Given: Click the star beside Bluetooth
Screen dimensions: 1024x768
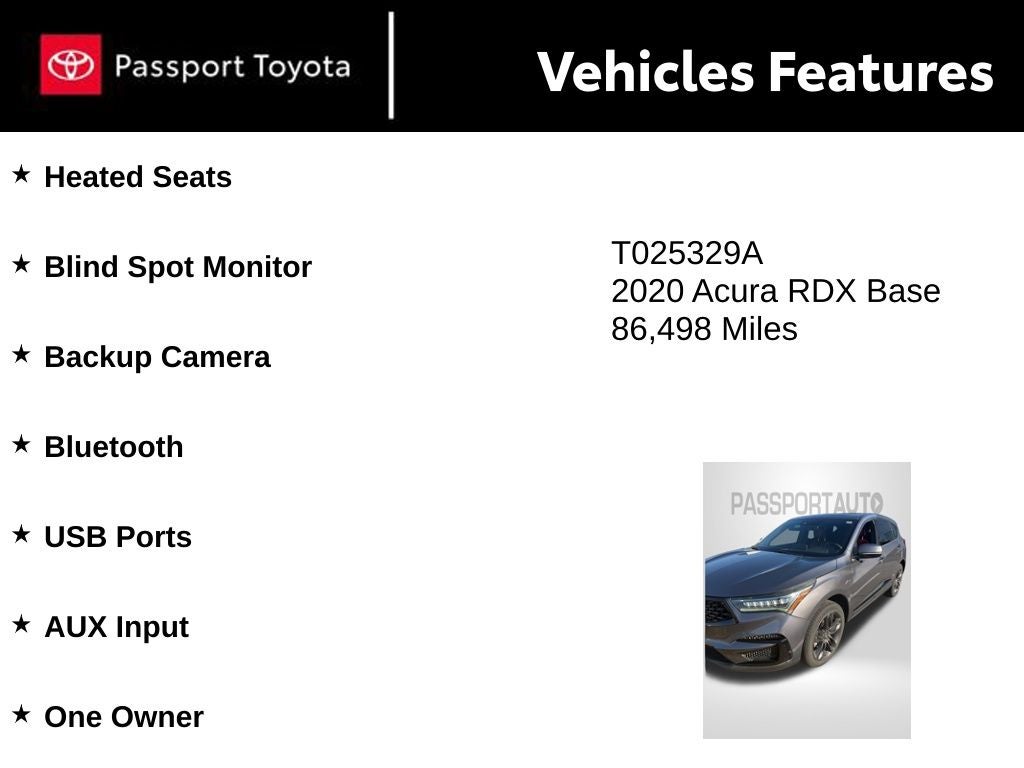Looking at the screenshot, I should 21,445.
